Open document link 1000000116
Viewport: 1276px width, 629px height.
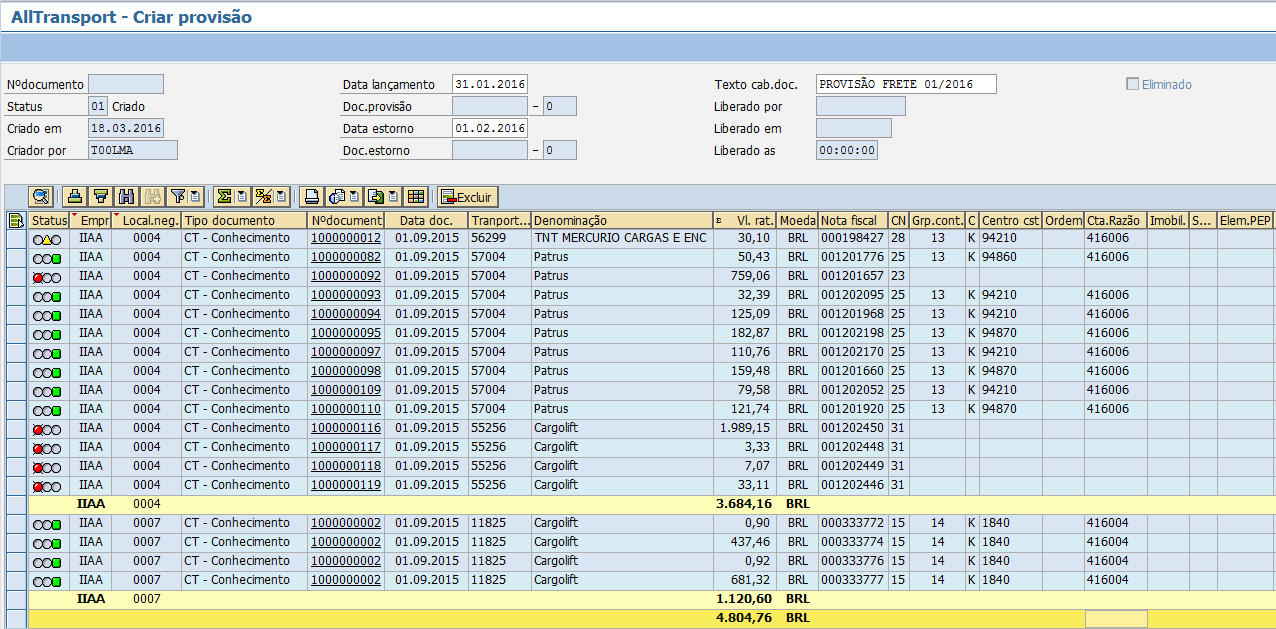click(345, 428)
